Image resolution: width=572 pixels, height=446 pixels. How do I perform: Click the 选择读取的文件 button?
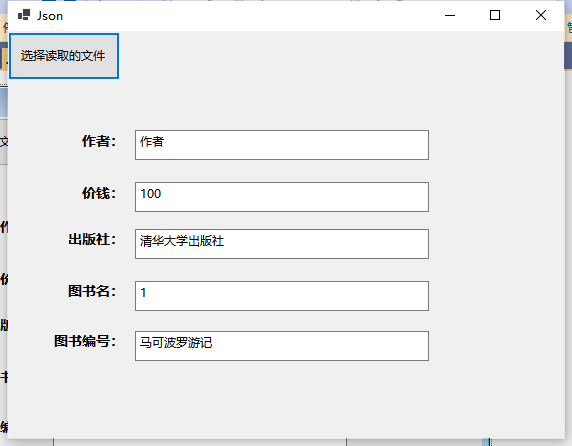64,56
